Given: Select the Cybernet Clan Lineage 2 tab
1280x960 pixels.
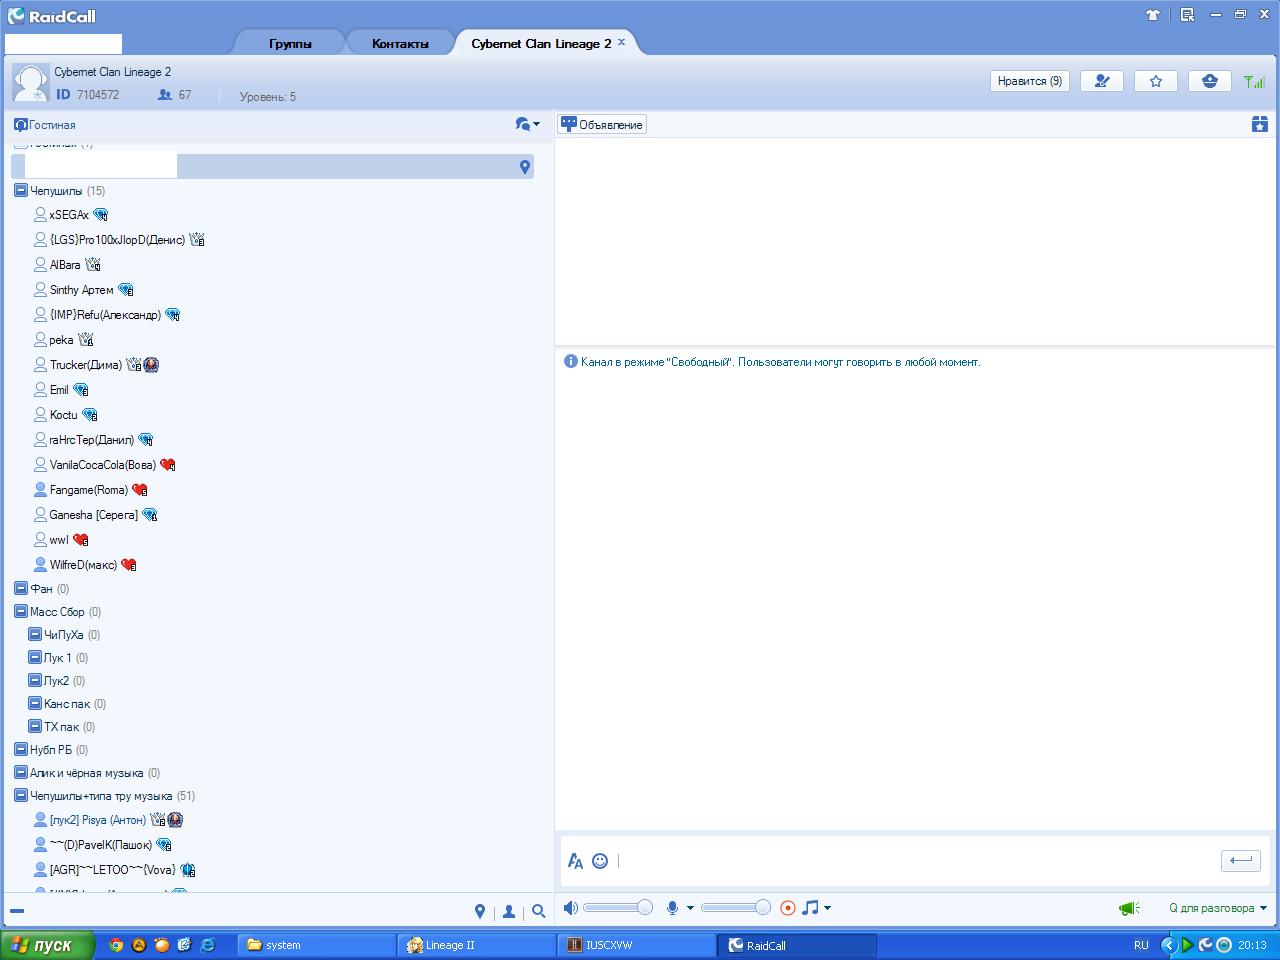Looking at the screenshot, I should click(x=541, y=43).
